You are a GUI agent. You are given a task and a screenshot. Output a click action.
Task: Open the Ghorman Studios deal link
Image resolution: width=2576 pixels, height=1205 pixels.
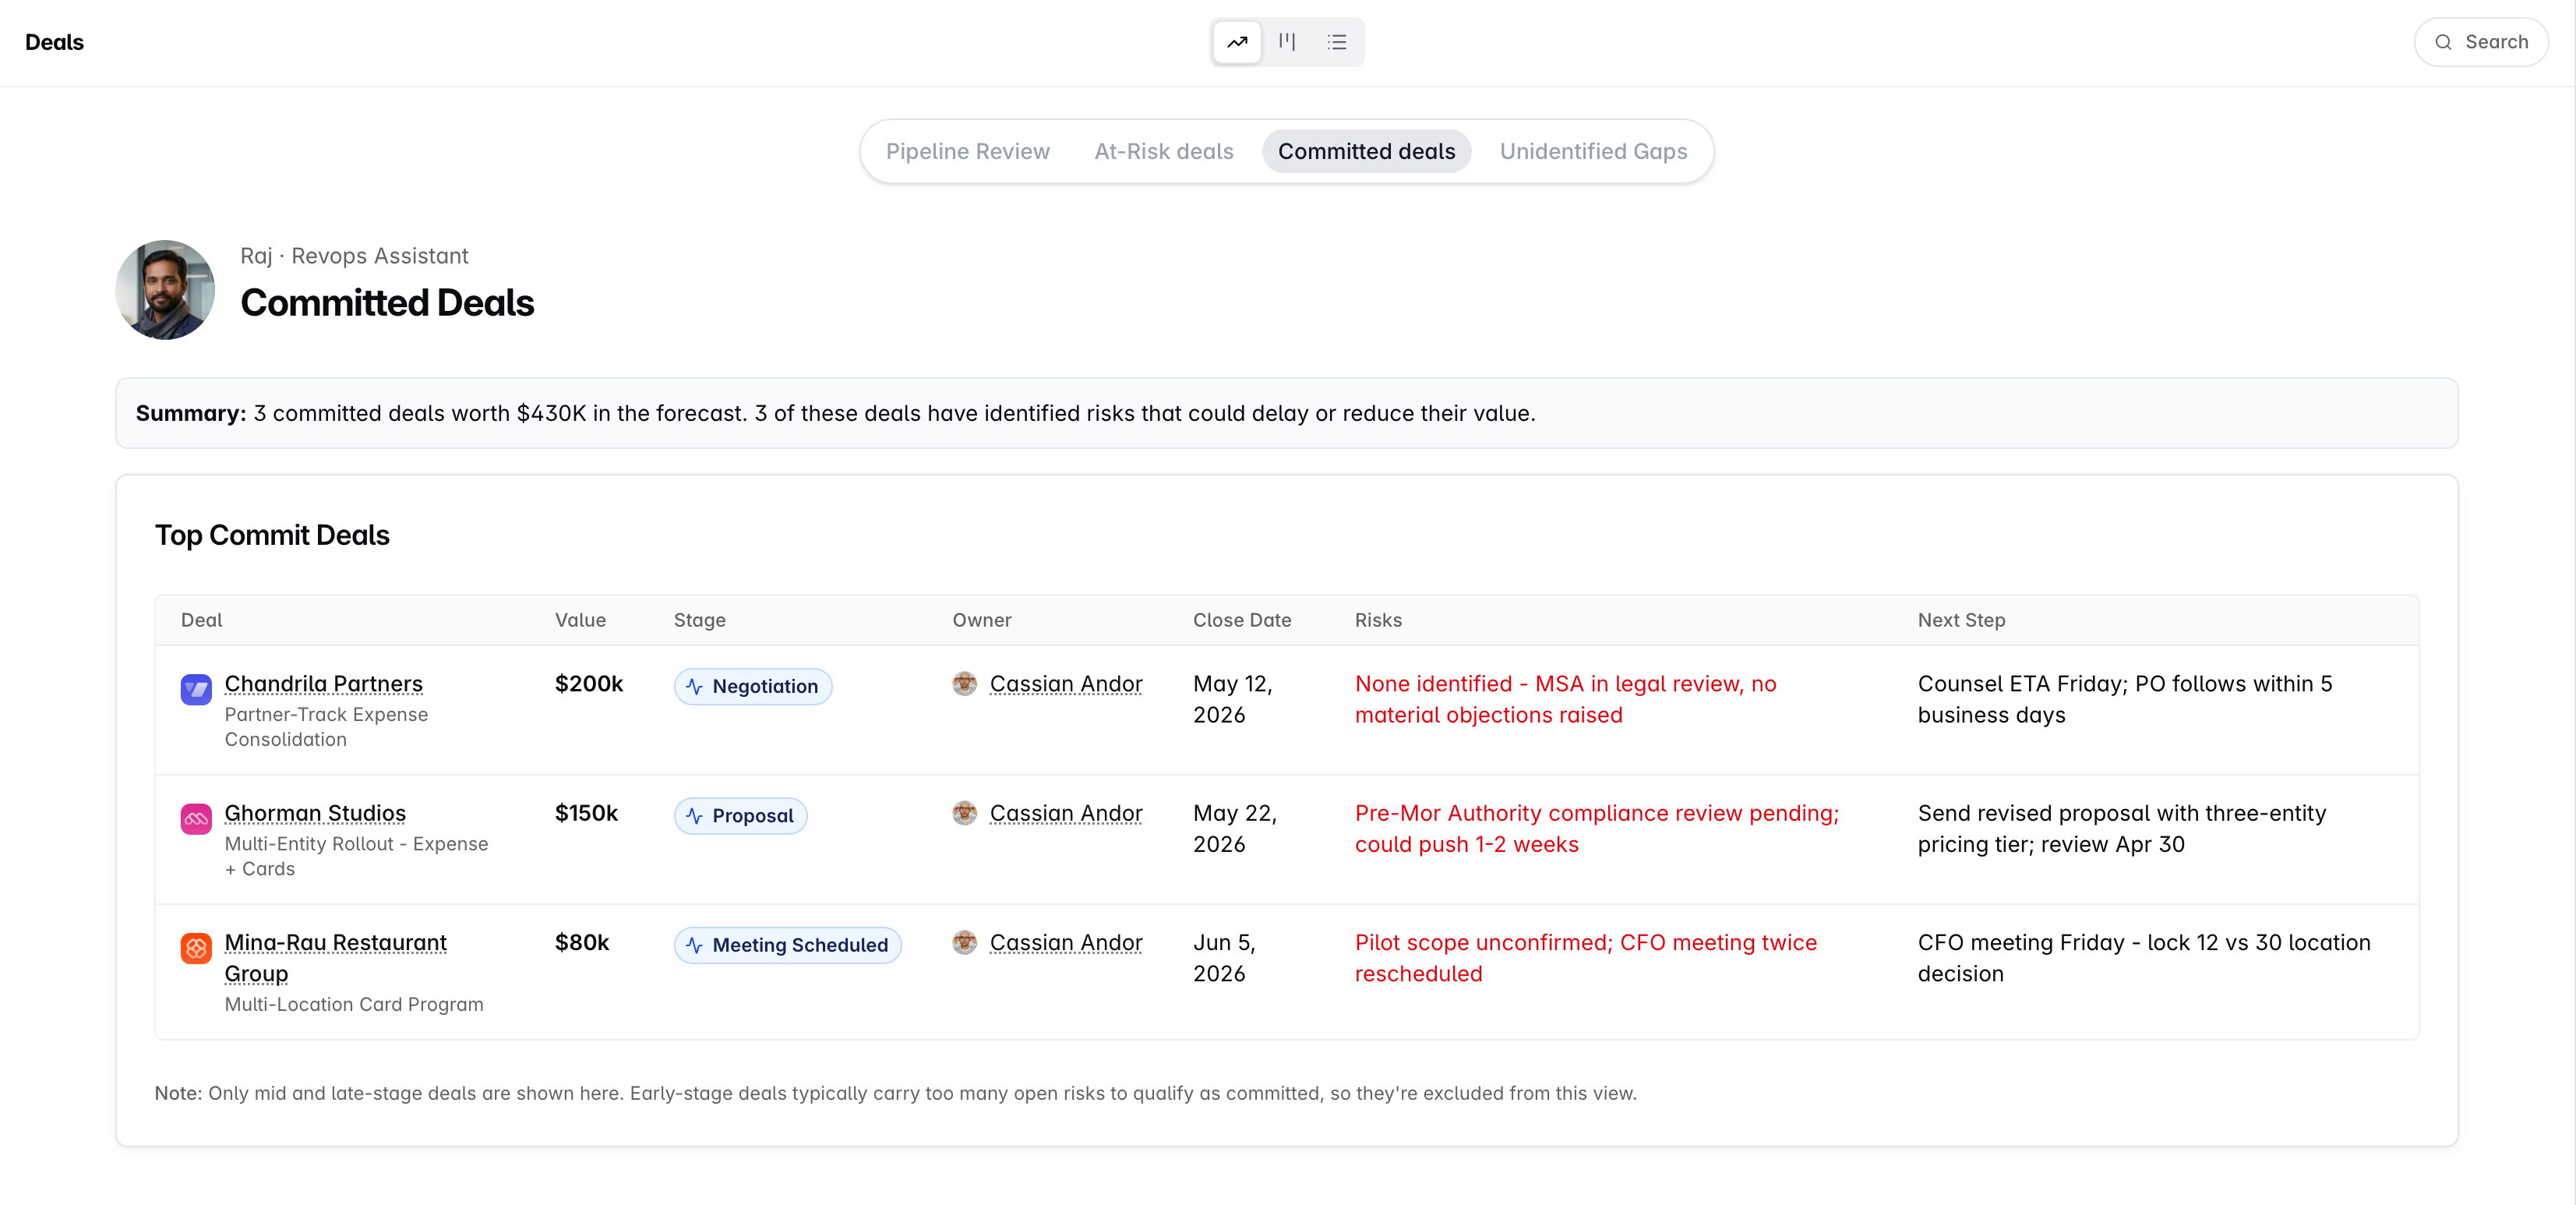click(315, 813)
